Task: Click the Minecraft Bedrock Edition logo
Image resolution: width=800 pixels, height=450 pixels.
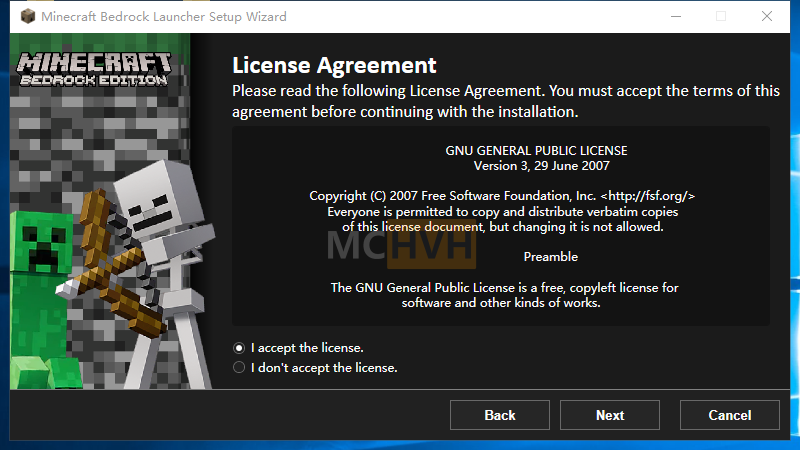Action: pos(94,68)
